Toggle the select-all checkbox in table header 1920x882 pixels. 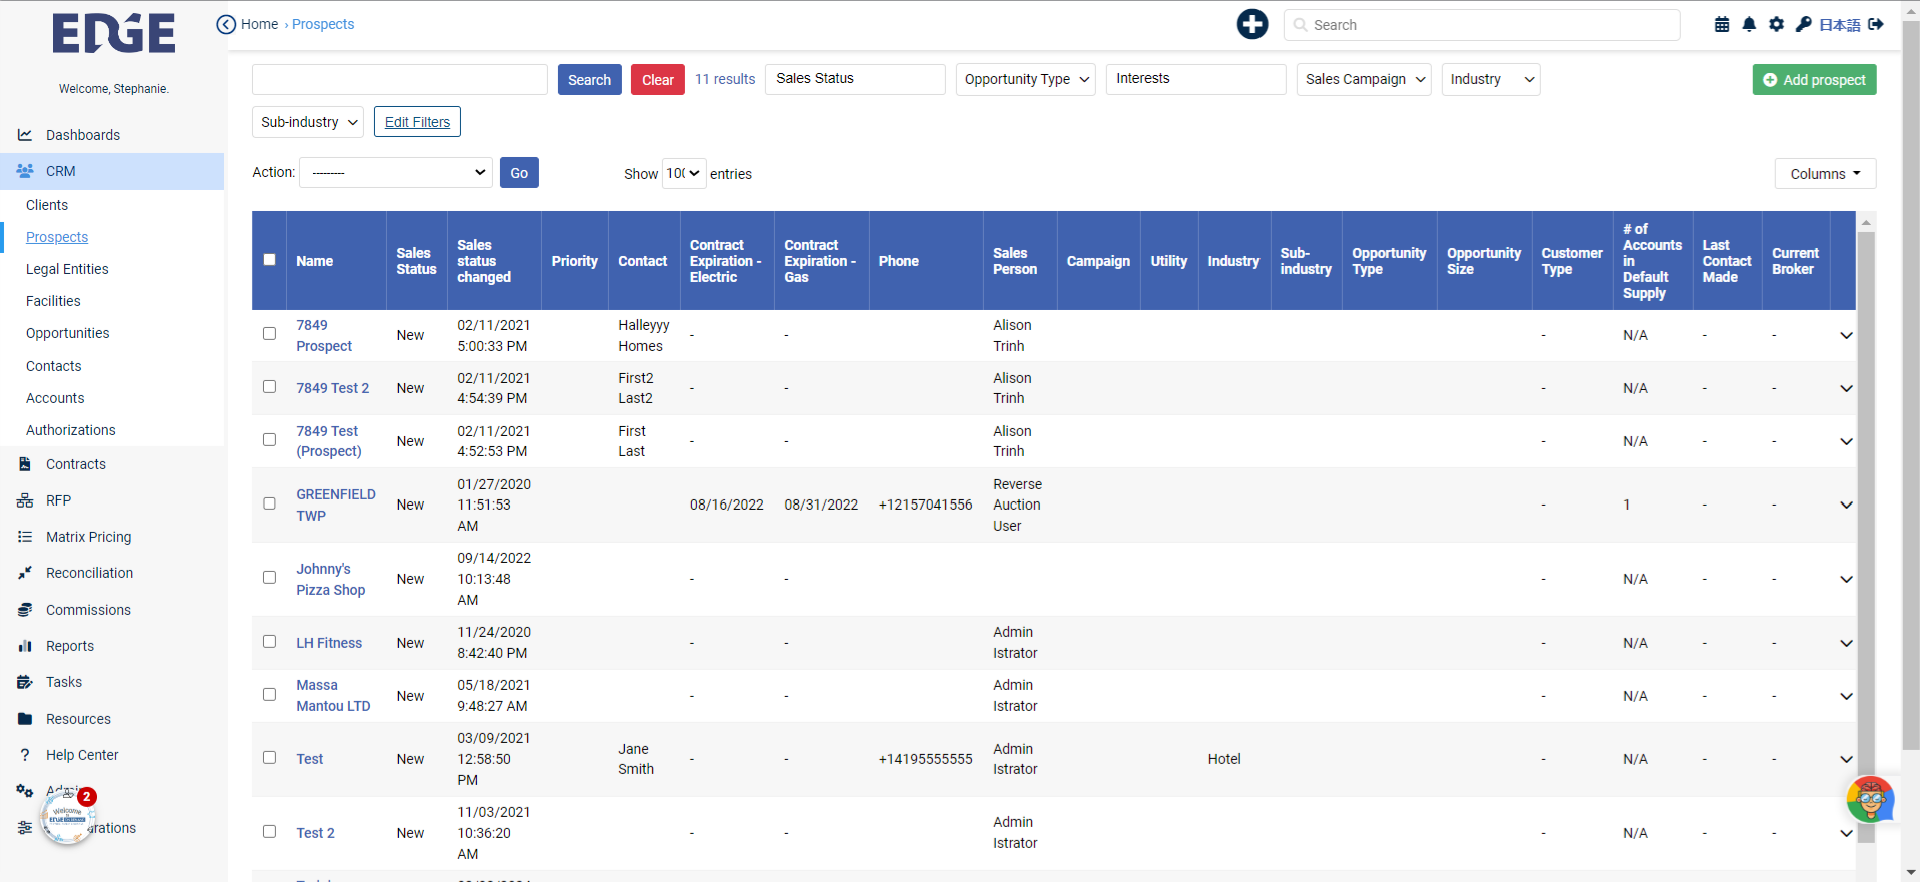pyautogui.click(x=269, y=260)
